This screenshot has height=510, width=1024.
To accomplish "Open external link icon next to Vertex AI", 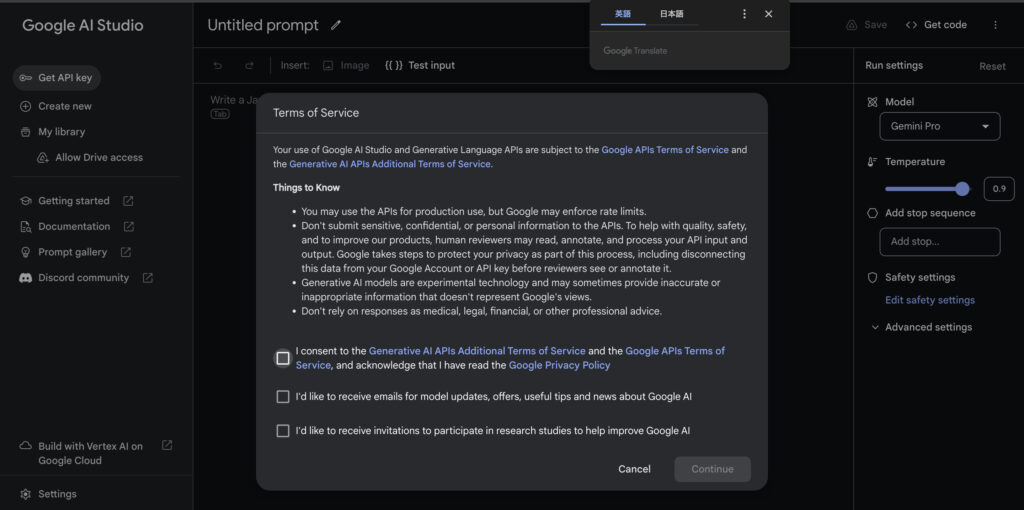I will click(167, 445).
